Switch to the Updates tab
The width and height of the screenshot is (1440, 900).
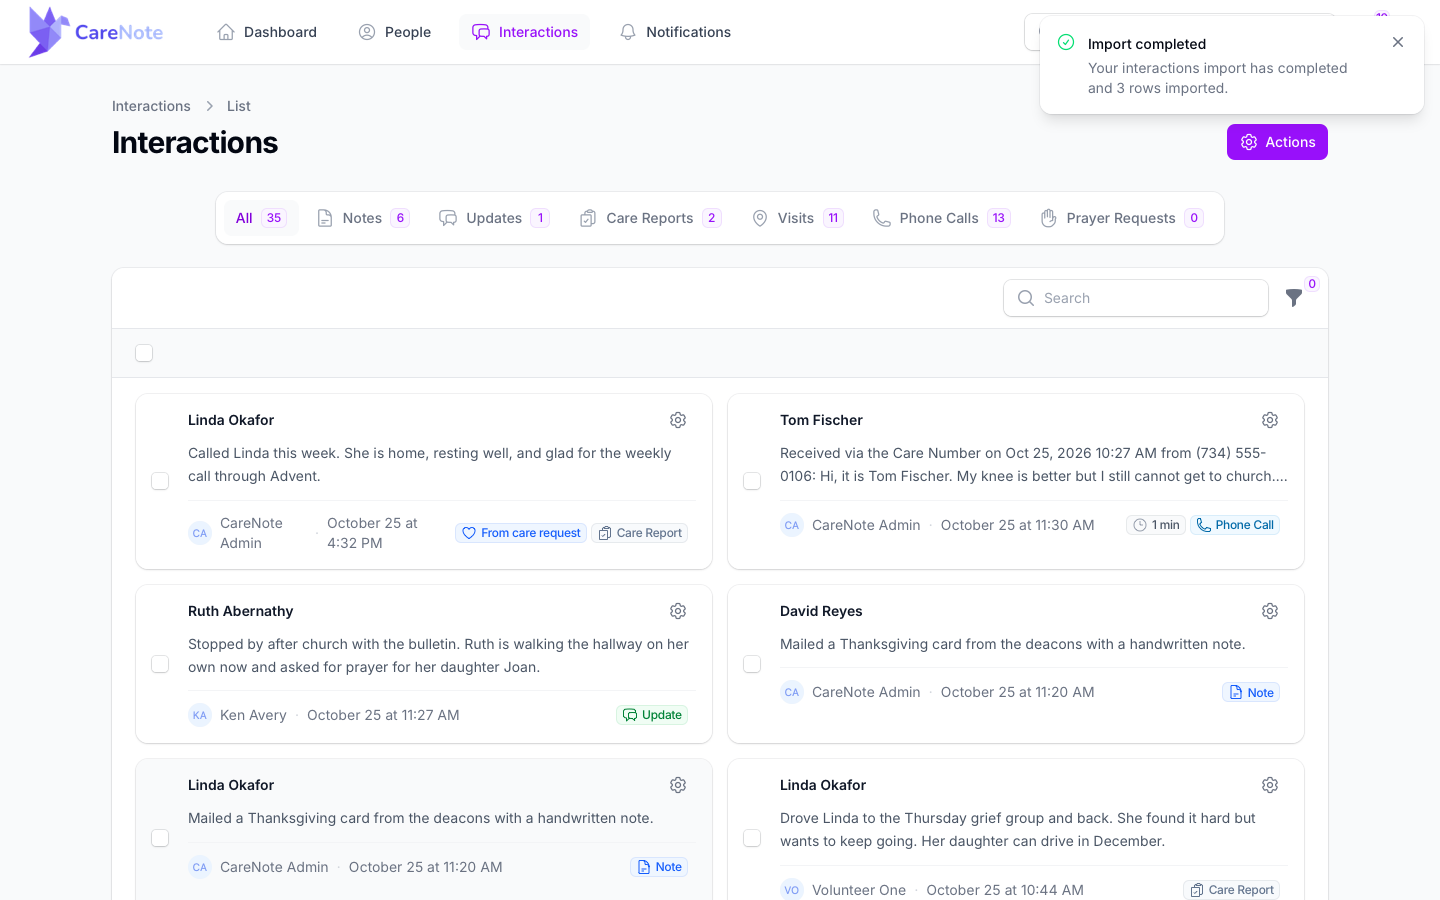click(494, 218)
